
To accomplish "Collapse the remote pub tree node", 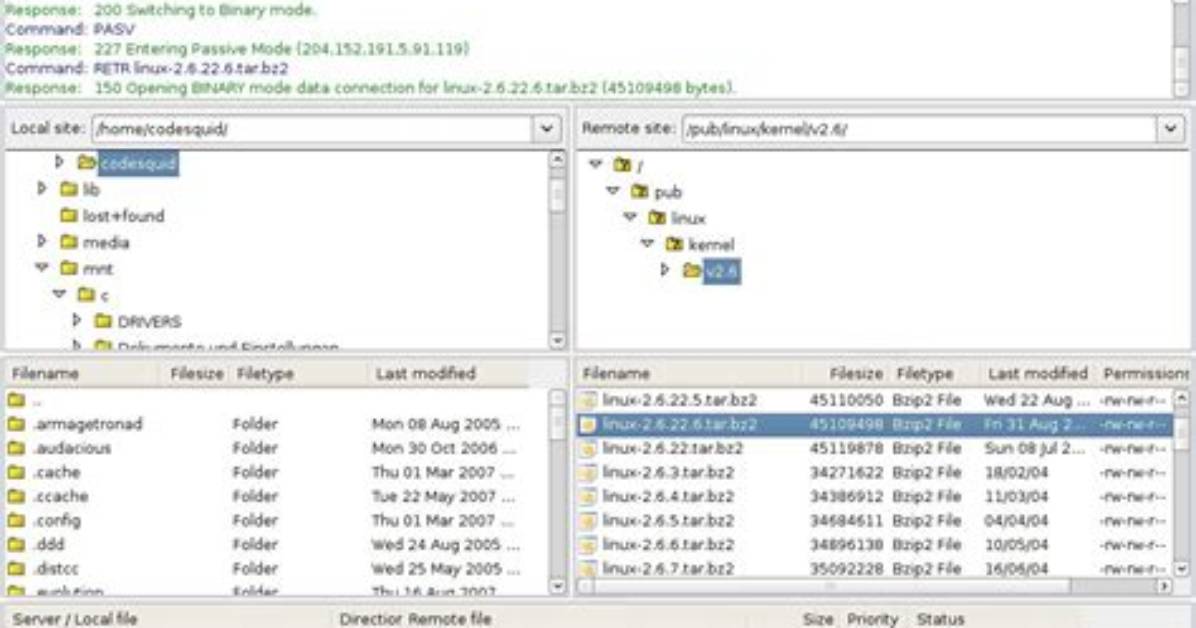I will tap(613, 191).
